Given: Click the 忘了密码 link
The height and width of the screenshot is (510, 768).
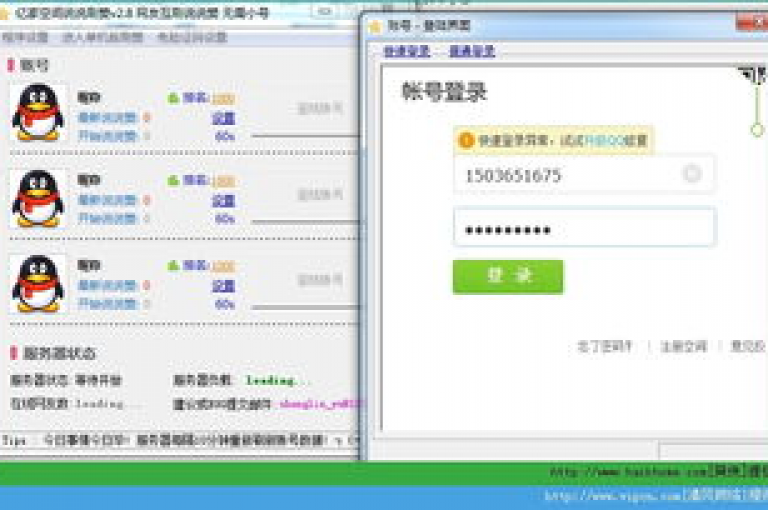Looking at the screenshot, I should [x=605, y=346].
